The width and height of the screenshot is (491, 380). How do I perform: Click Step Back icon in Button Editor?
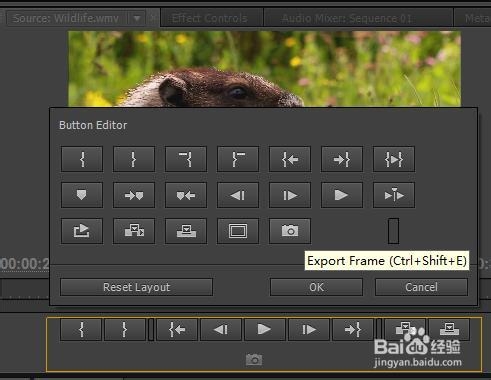[x=238, y=195]
